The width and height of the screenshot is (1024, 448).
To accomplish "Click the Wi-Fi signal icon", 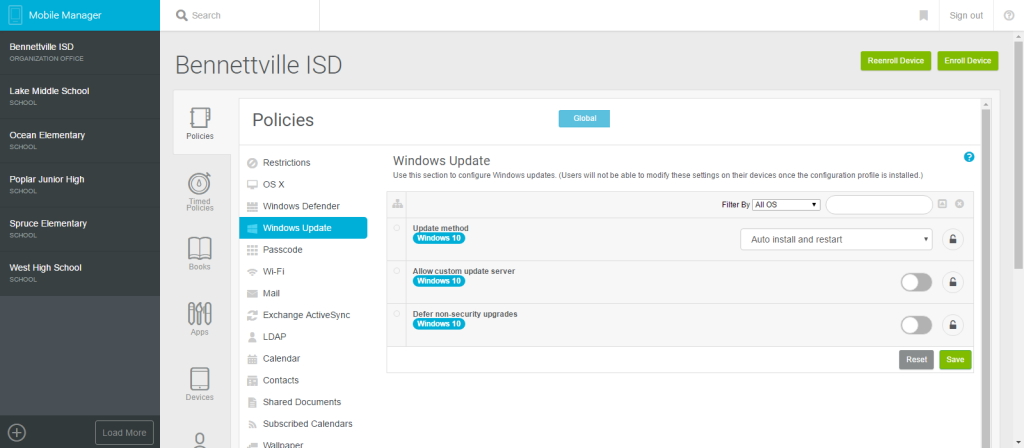I will pyautogui.click(x=252, y=272).
